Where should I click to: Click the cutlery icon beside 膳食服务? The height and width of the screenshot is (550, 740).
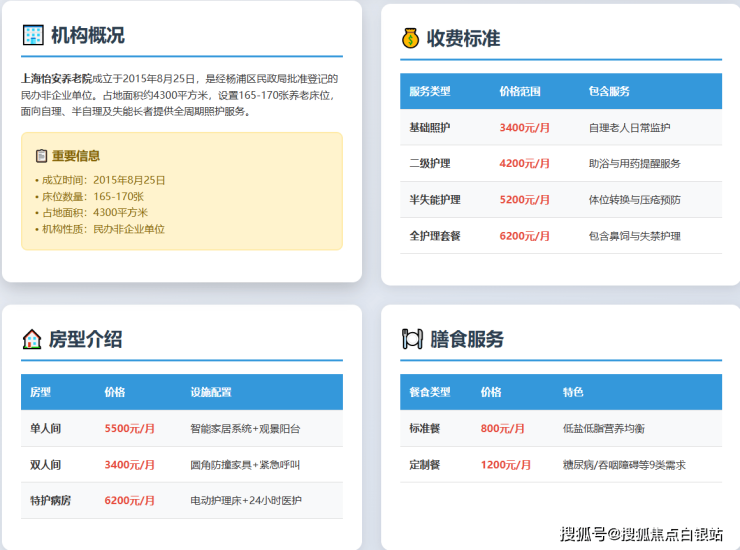[x=411, y=339]
